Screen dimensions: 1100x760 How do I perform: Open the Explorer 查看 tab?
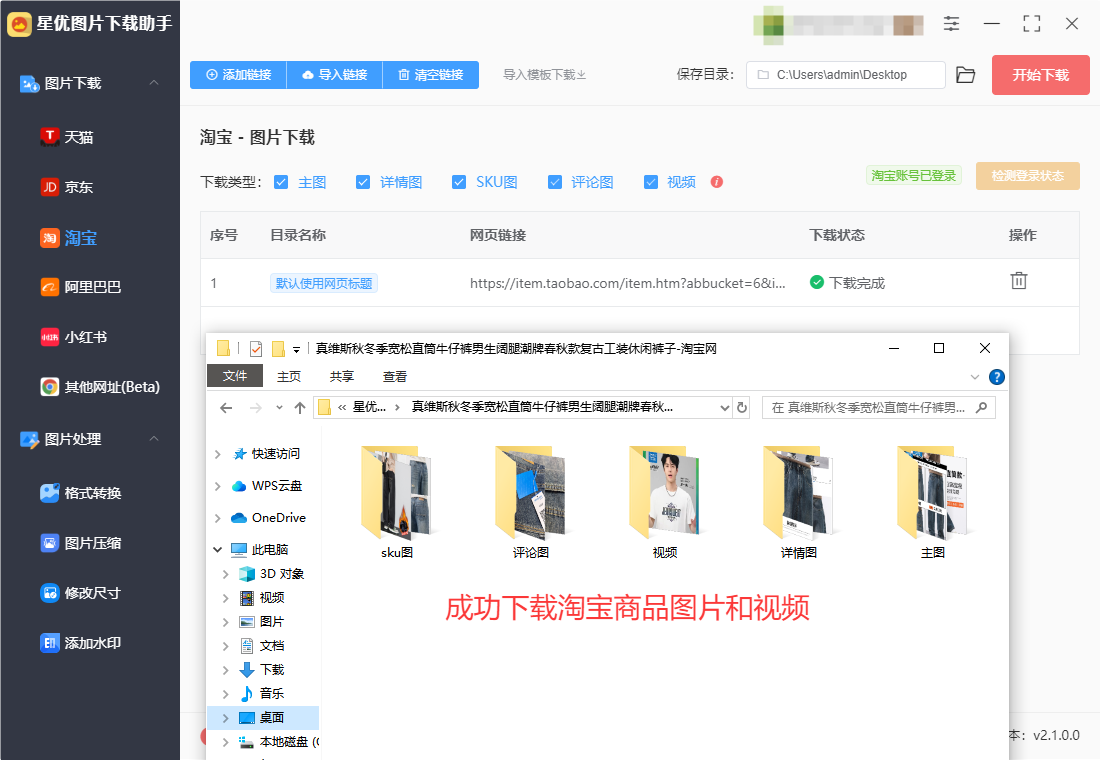pyautogui.click(x=395, y=377)
